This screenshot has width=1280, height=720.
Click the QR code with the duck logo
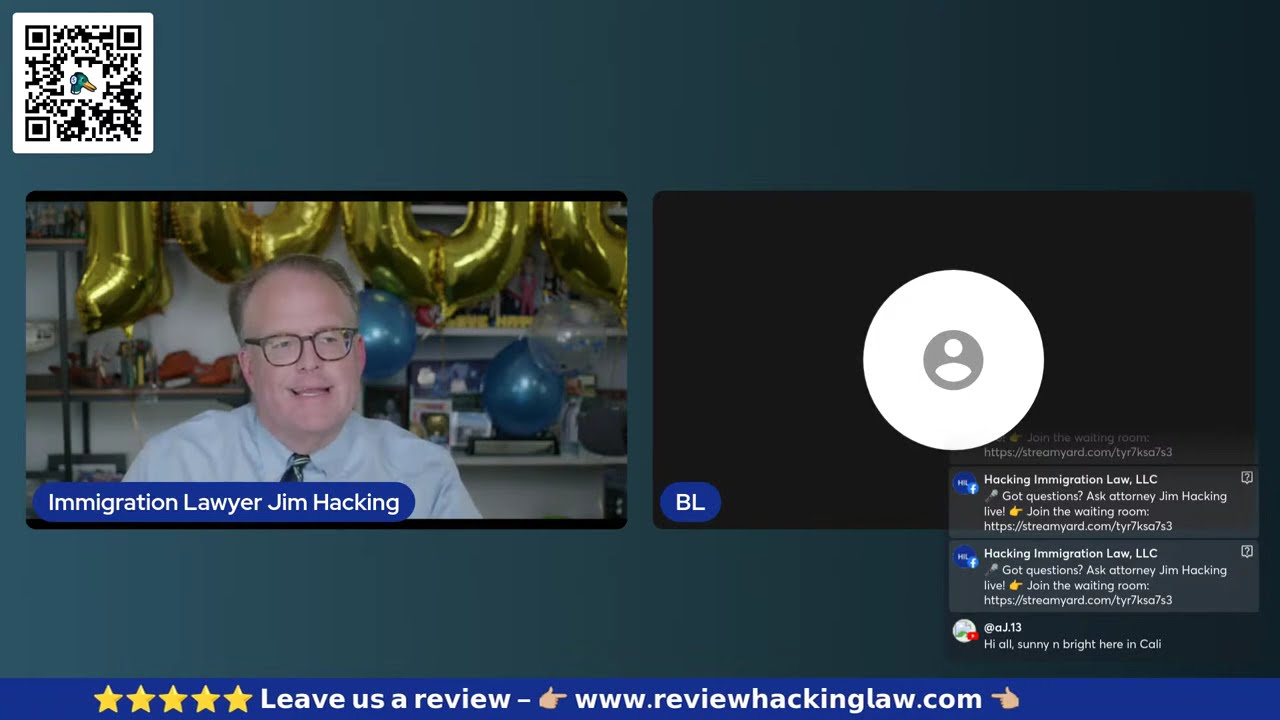click(83, 83)
